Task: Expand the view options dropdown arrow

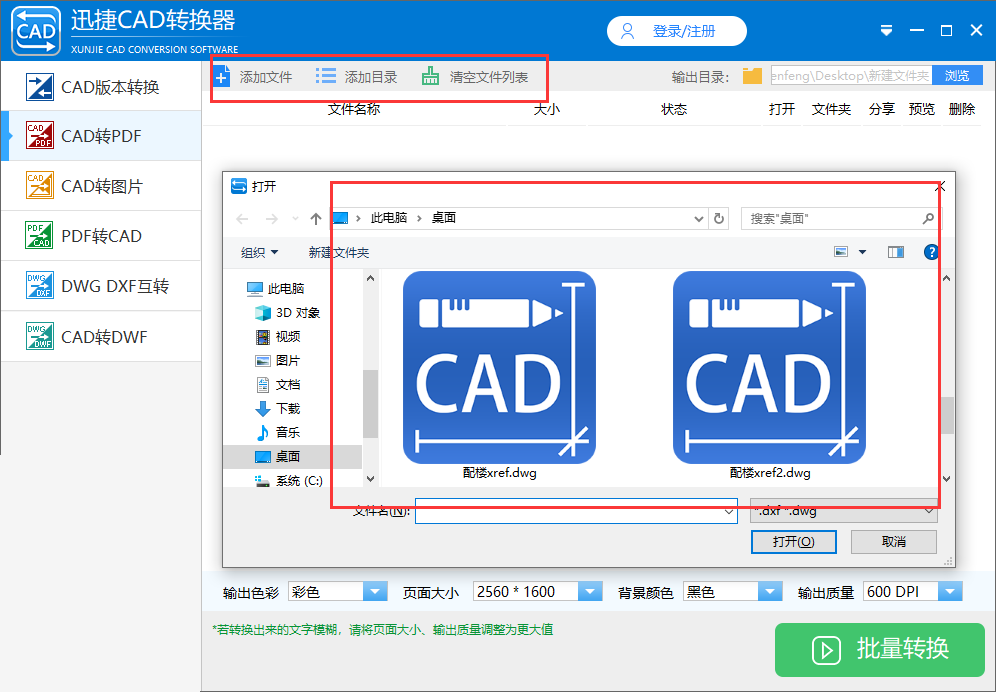Action: tap(863, 252)
